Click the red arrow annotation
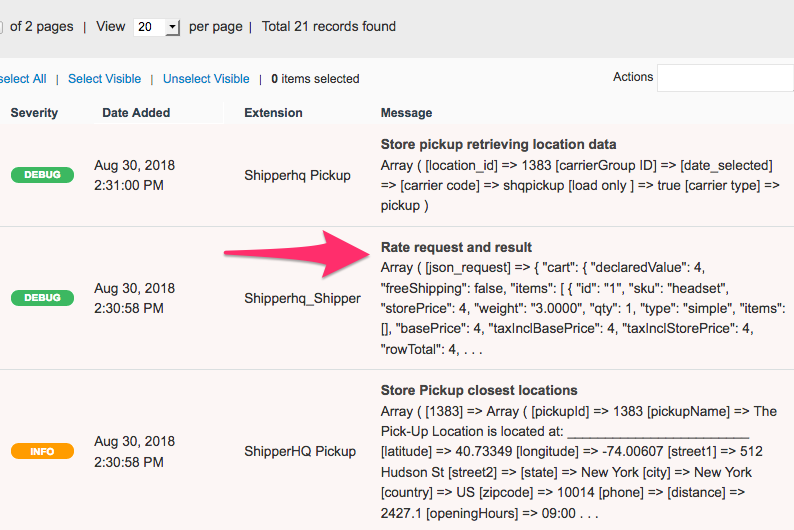 [290, 252]
